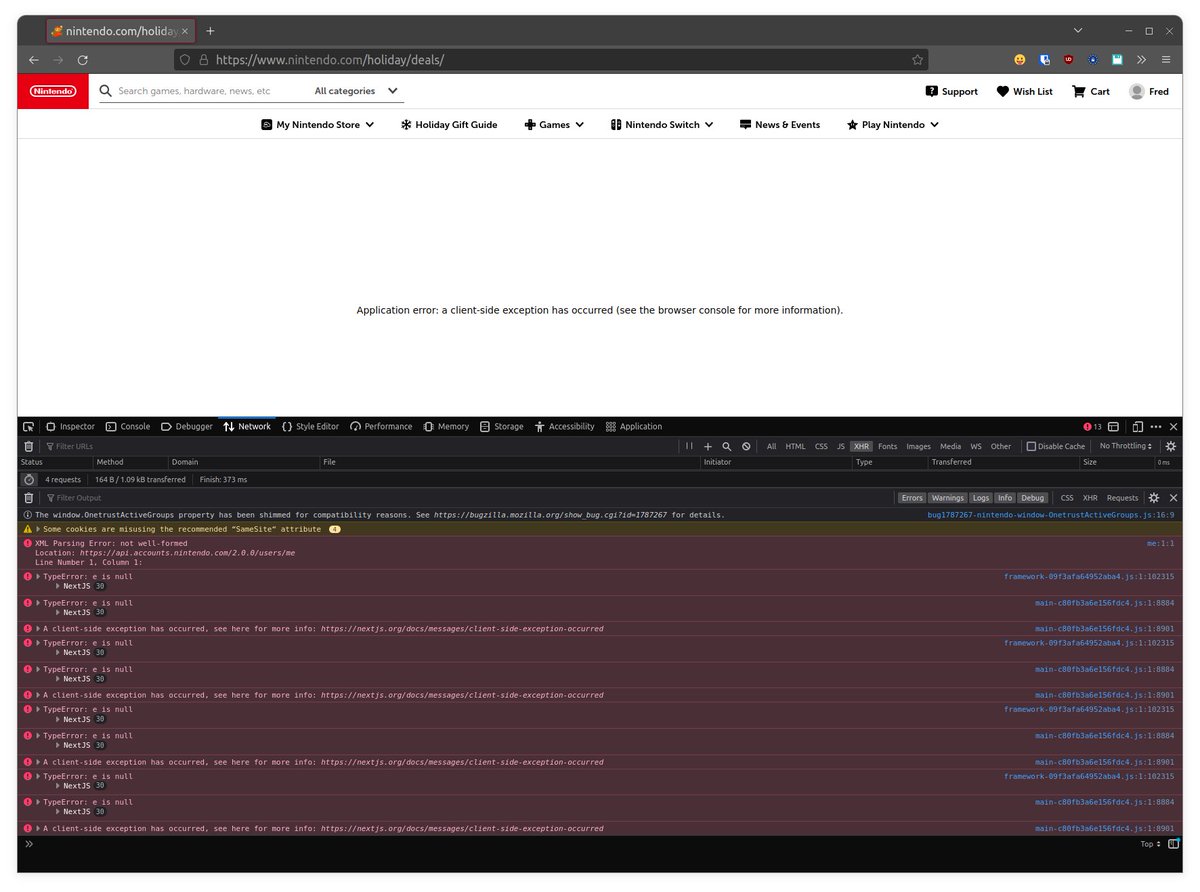Clear the network request list with trash icon
Viewport: 1200px width, 892px height.
pyautogui.click(x=28, y=446)
